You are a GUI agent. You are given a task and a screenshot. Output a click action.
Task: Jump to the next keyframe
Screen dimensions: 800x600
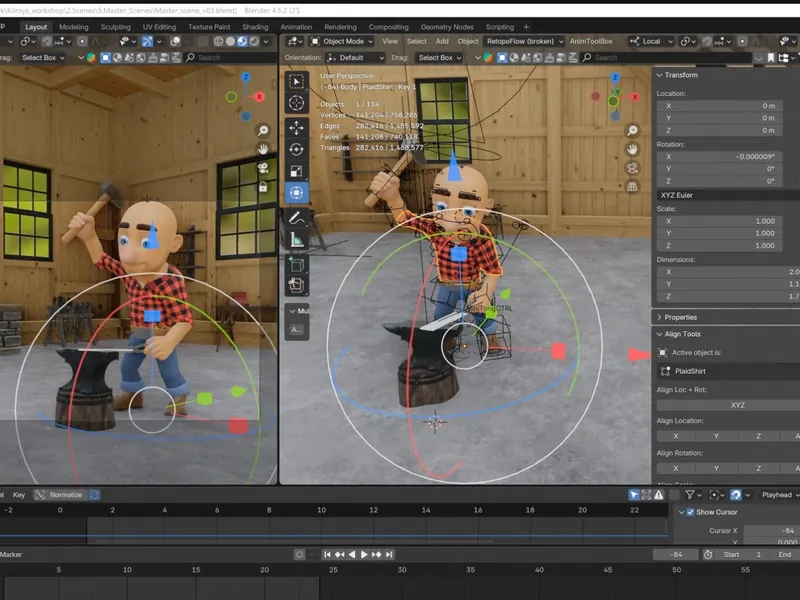tap(377, 555)
